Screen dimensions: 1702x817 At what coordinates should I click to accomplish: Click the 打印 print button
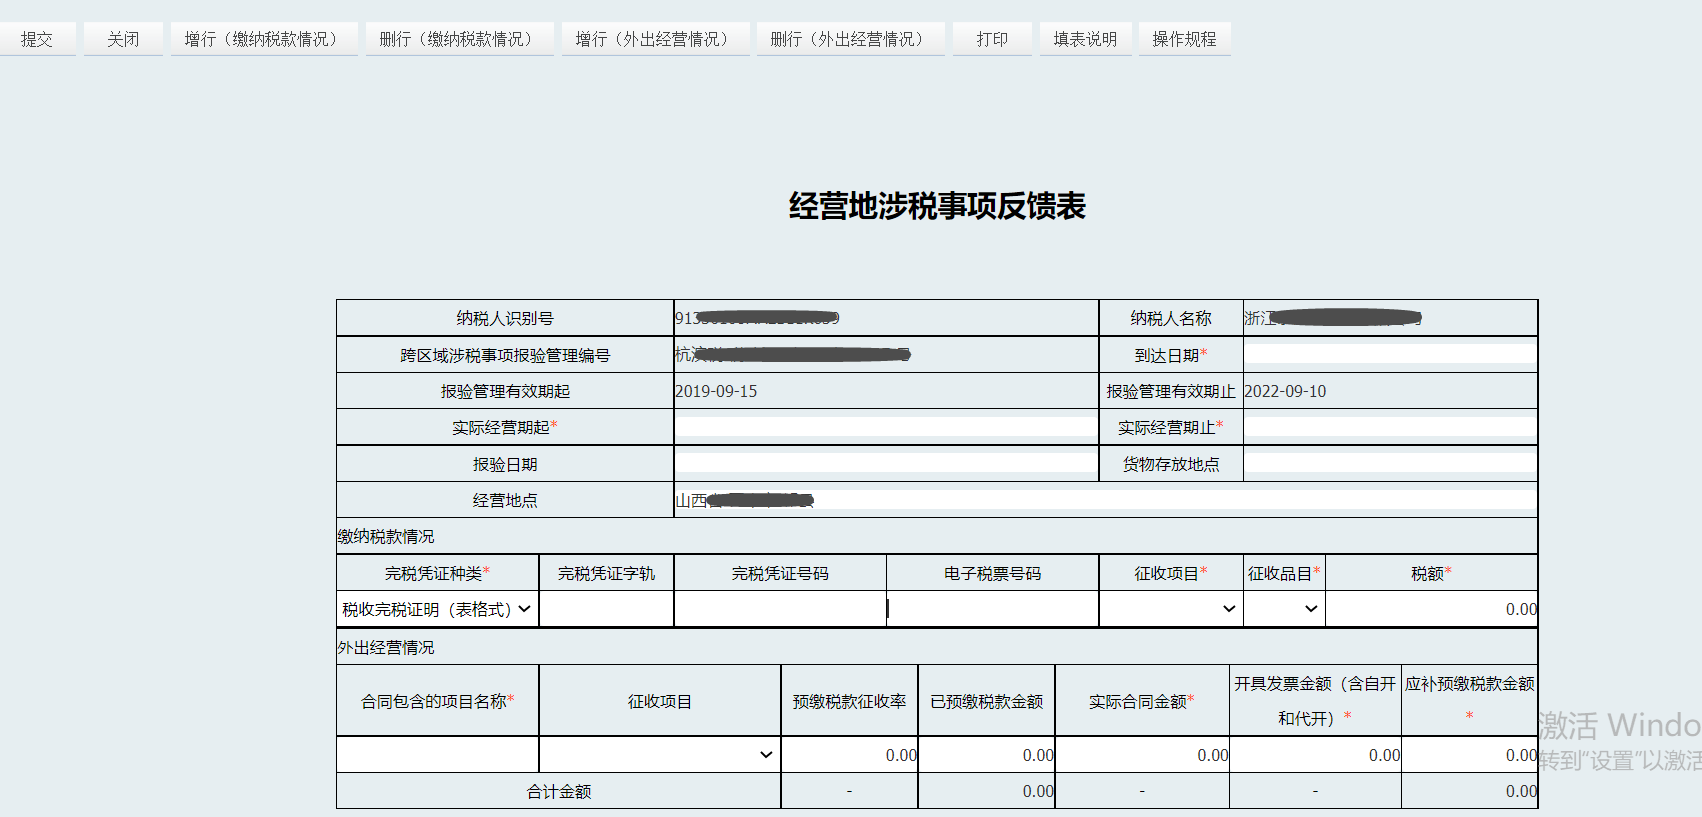(x=992, y=39)
